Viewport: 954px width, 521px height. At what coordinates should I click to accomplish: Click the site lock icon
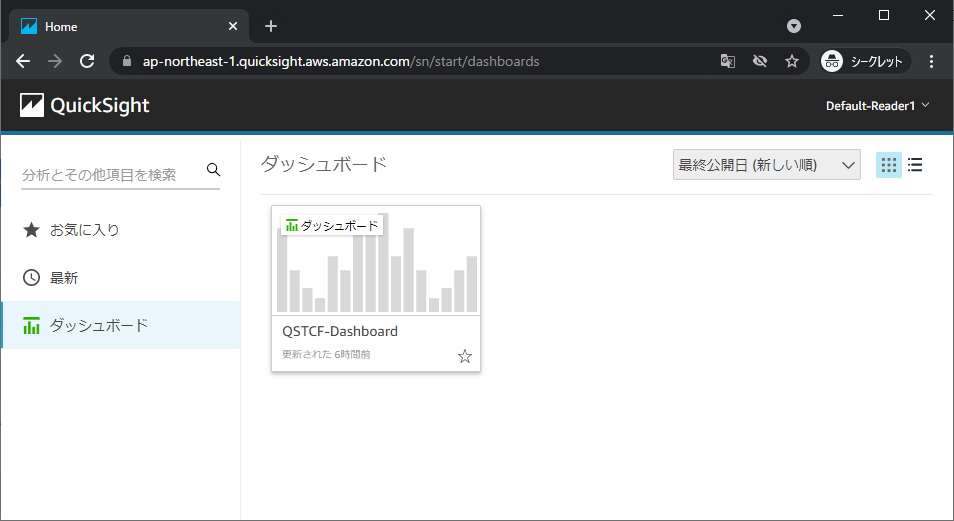127,61
